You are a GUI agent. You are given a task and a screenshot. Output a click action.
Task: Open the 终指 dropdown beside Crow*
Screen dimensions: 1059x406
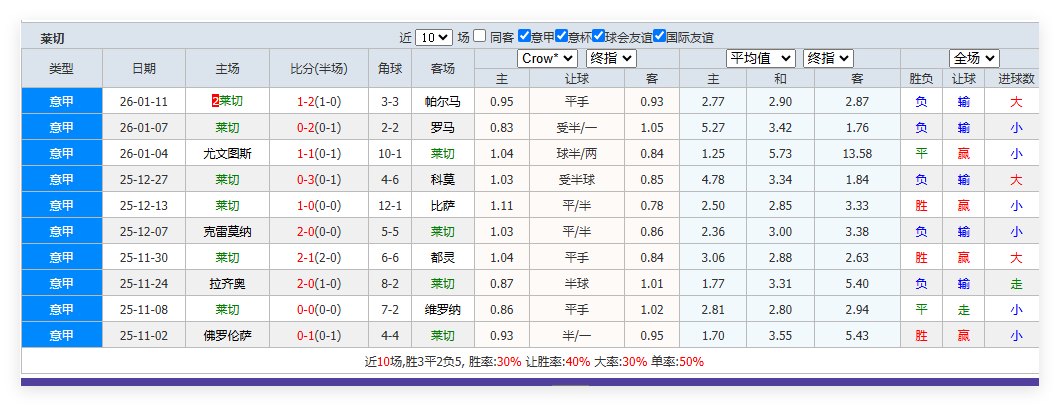click(x=611, y=59)
